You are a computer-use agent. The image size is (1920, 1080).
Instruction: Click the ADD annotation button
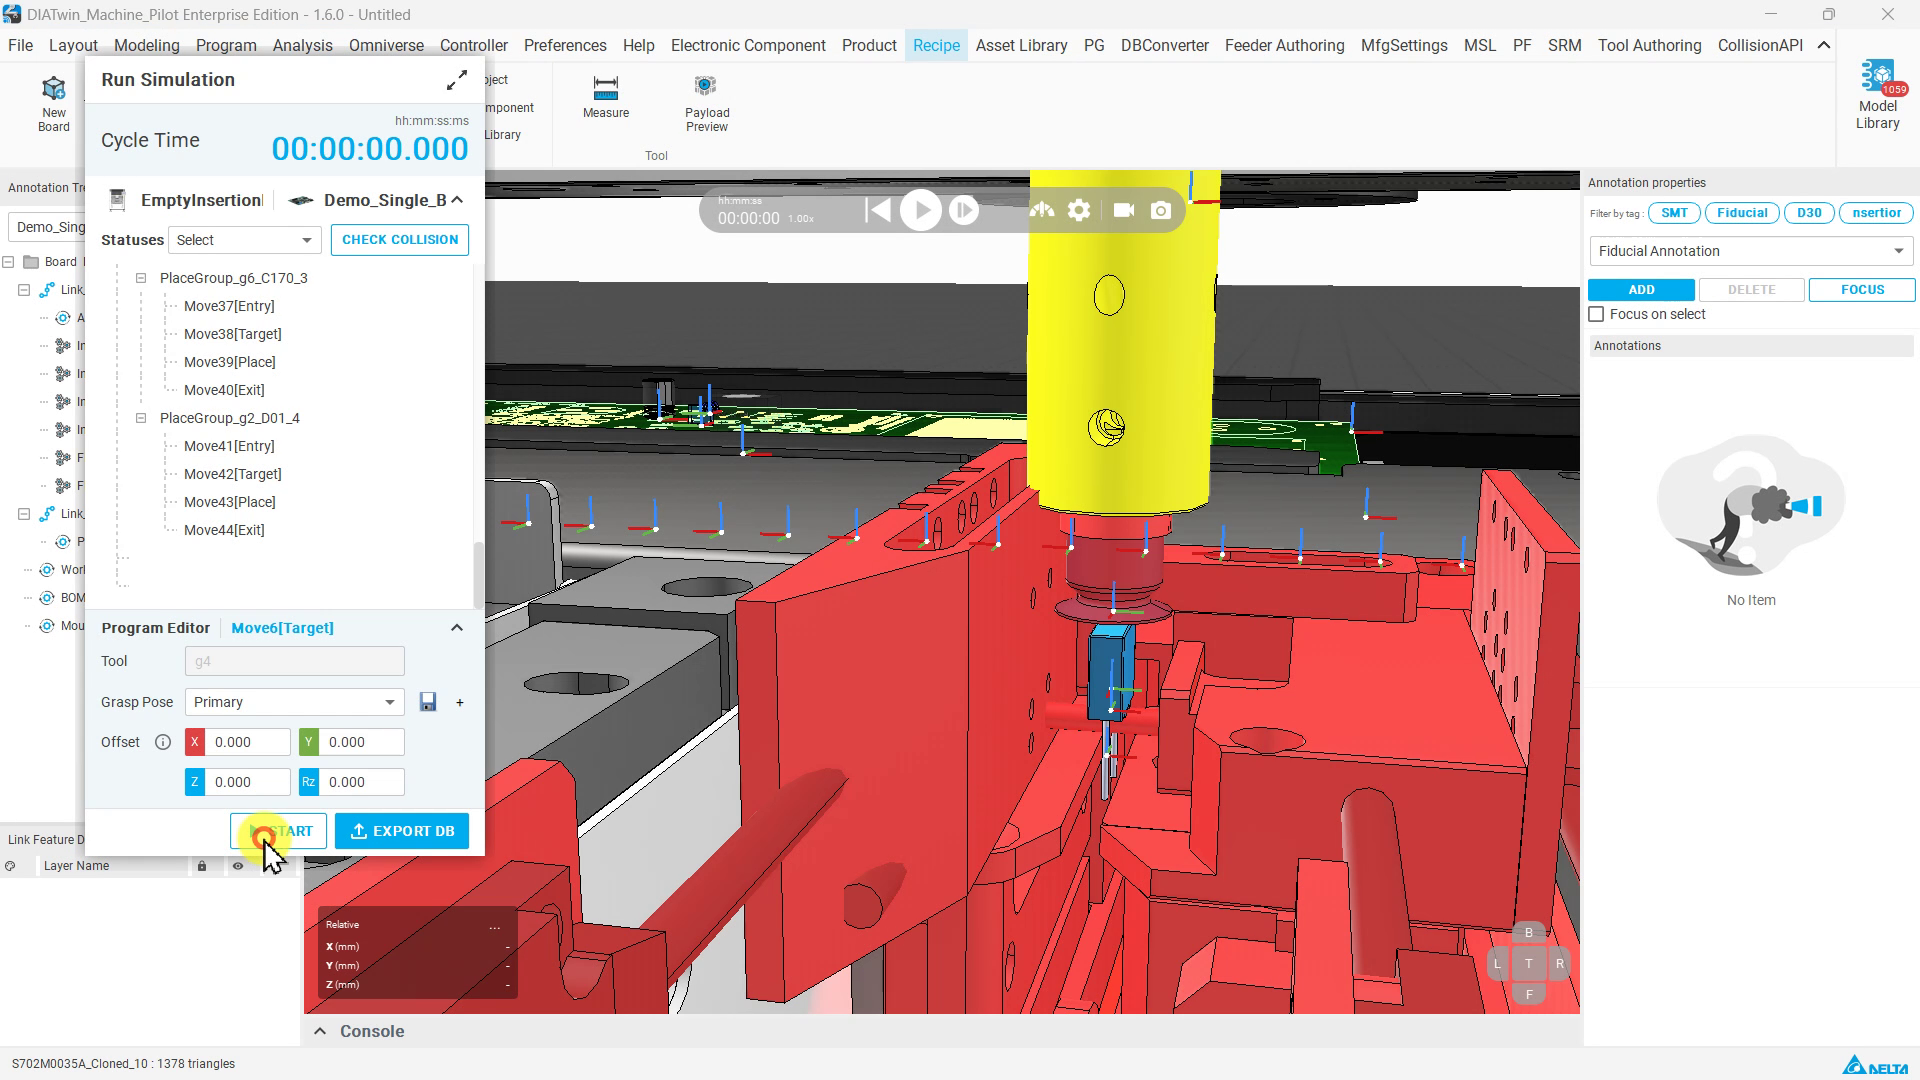pos(1641,290)
